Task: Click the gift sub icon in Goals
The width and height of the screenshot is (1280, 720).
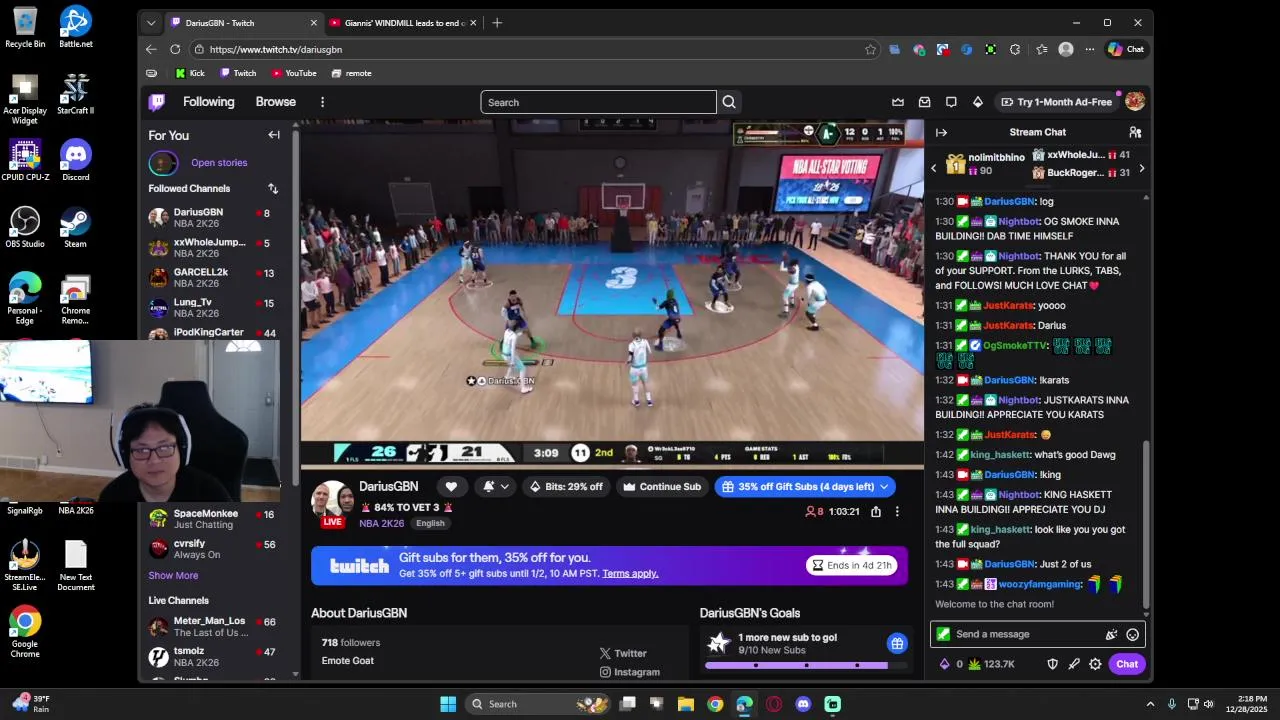Action: click(x=897, y=643)
